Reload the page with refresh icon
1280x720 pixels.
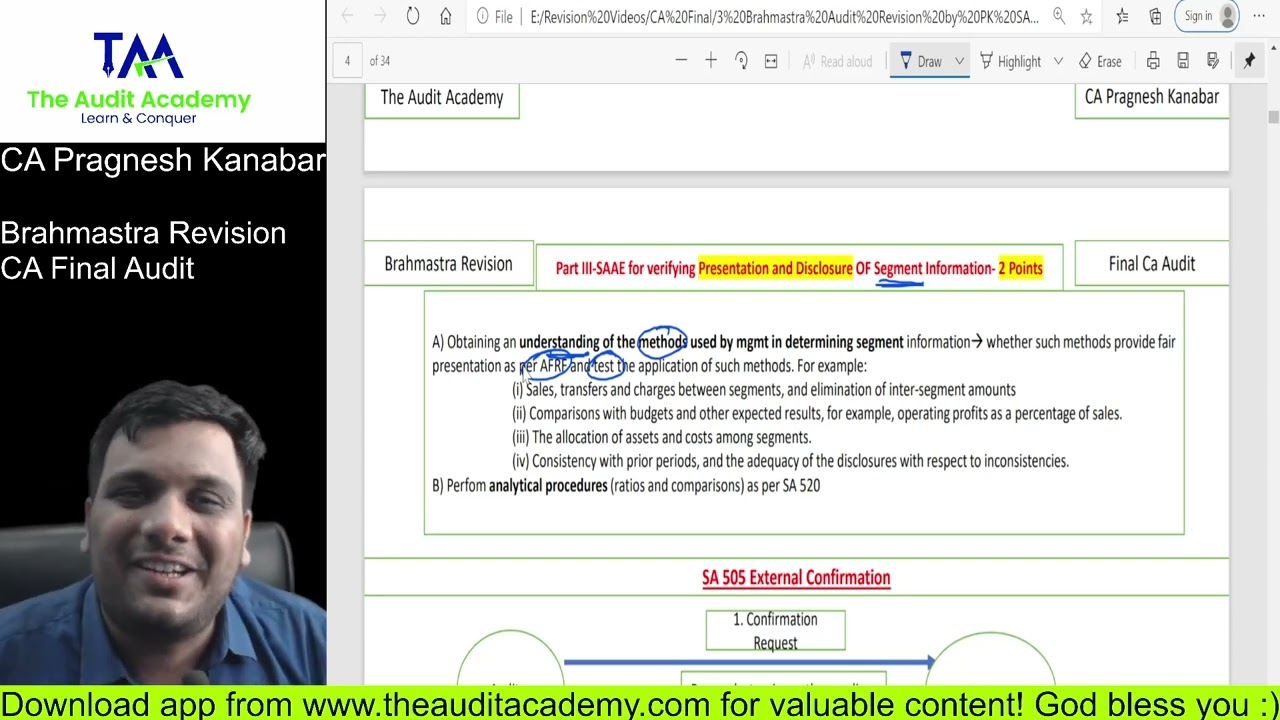tap(413, 16)
